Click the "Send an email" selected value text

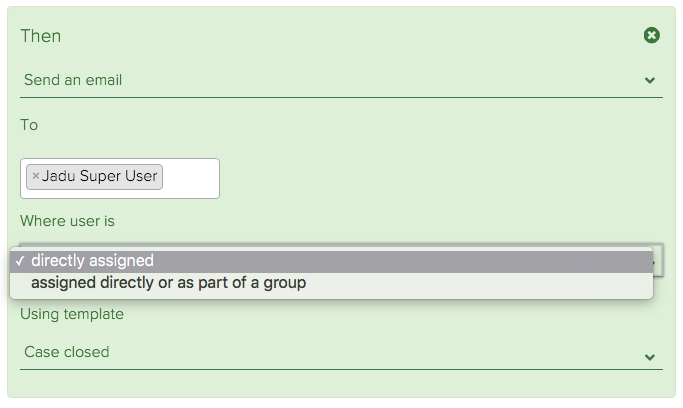[x=73, y=80]
